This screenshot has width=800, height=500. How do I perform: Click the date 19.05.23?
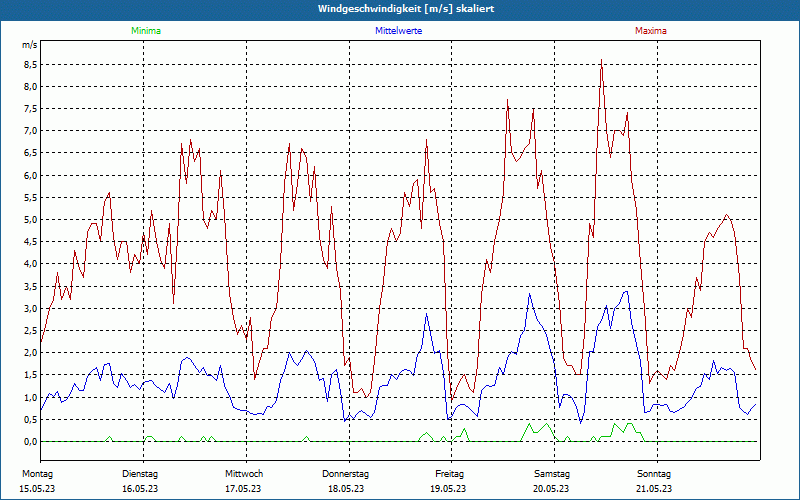tap(448, 489)
